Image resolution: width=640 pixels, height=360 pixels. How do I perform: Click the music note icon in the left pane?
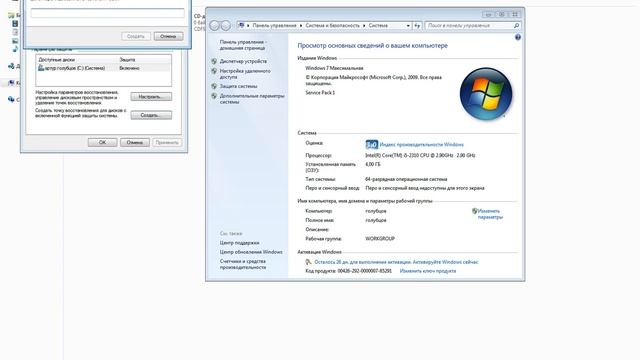click(x=15, y=49)
